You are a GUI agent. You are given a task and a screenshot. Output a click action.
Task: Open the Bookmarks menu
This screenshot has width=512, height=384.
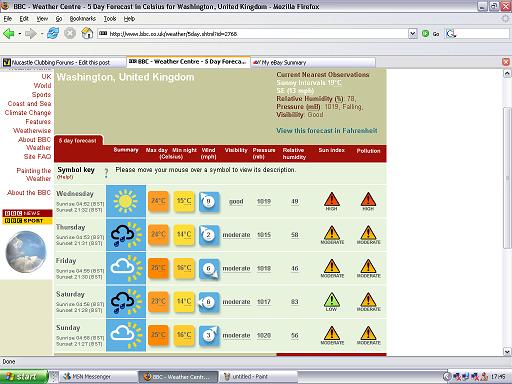tap(83, 19)
